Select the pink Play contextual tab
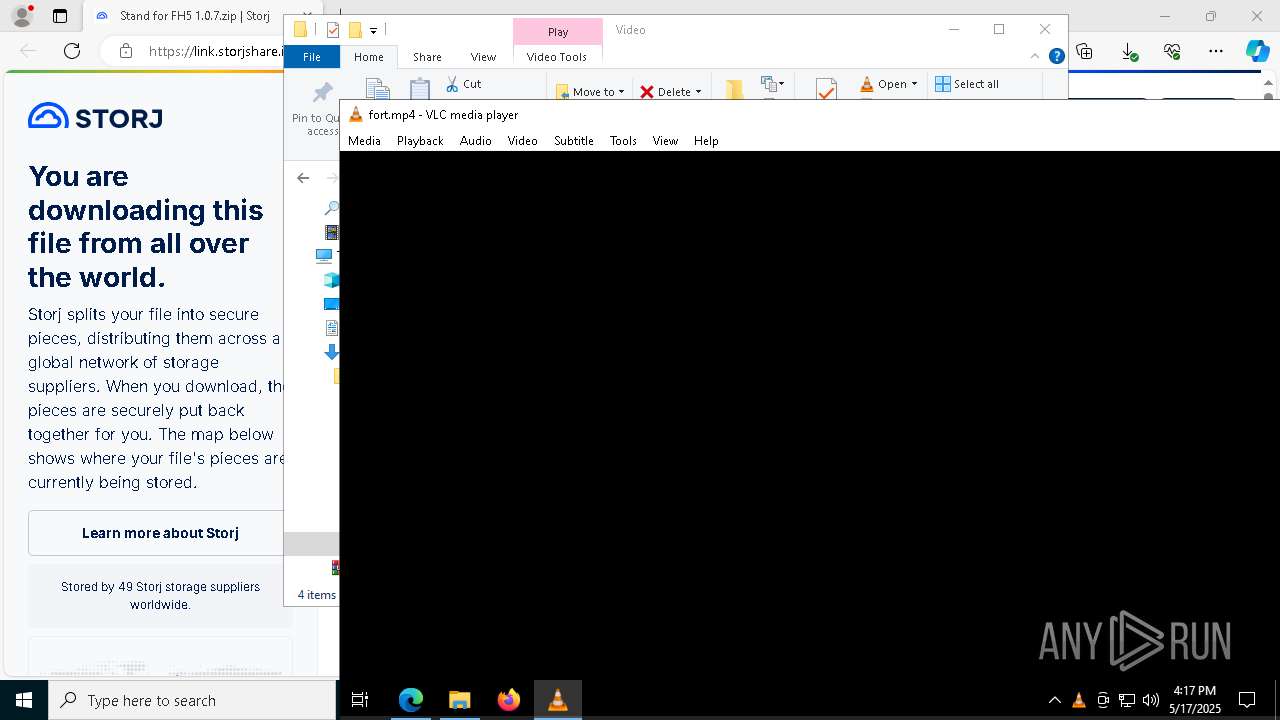Image resolution: width=1280 pixels, height=720 pixels. pos(558,32)
